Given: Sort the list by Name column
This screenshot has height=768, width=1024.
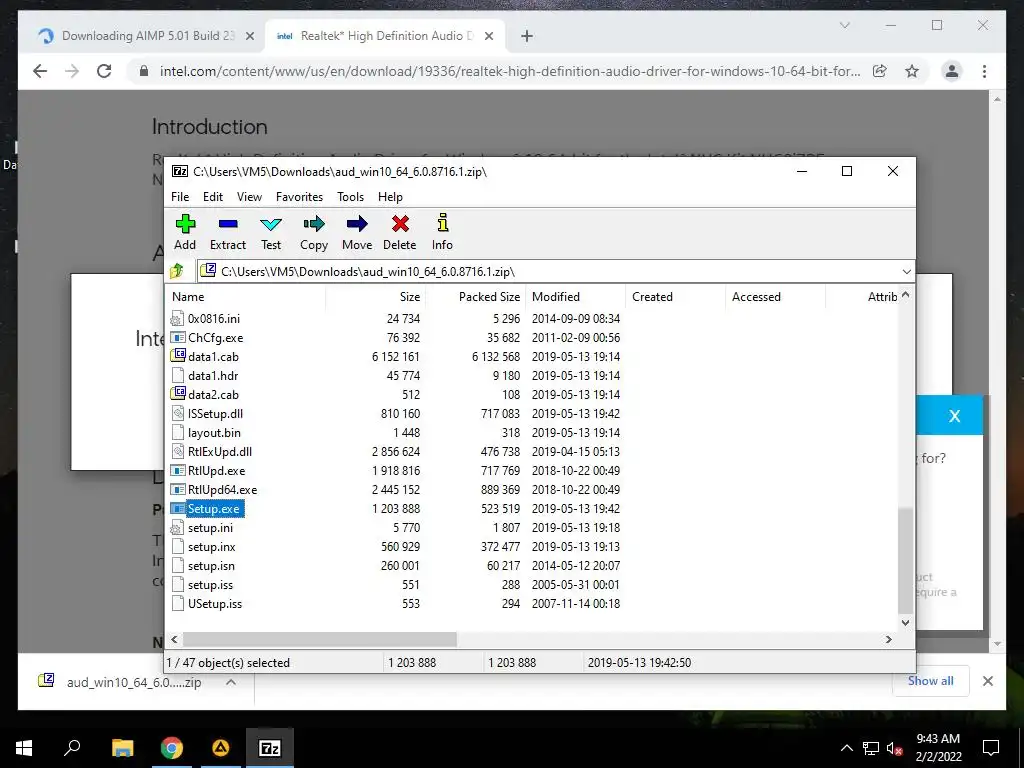Looking at the screenshot, I should 188,296.
